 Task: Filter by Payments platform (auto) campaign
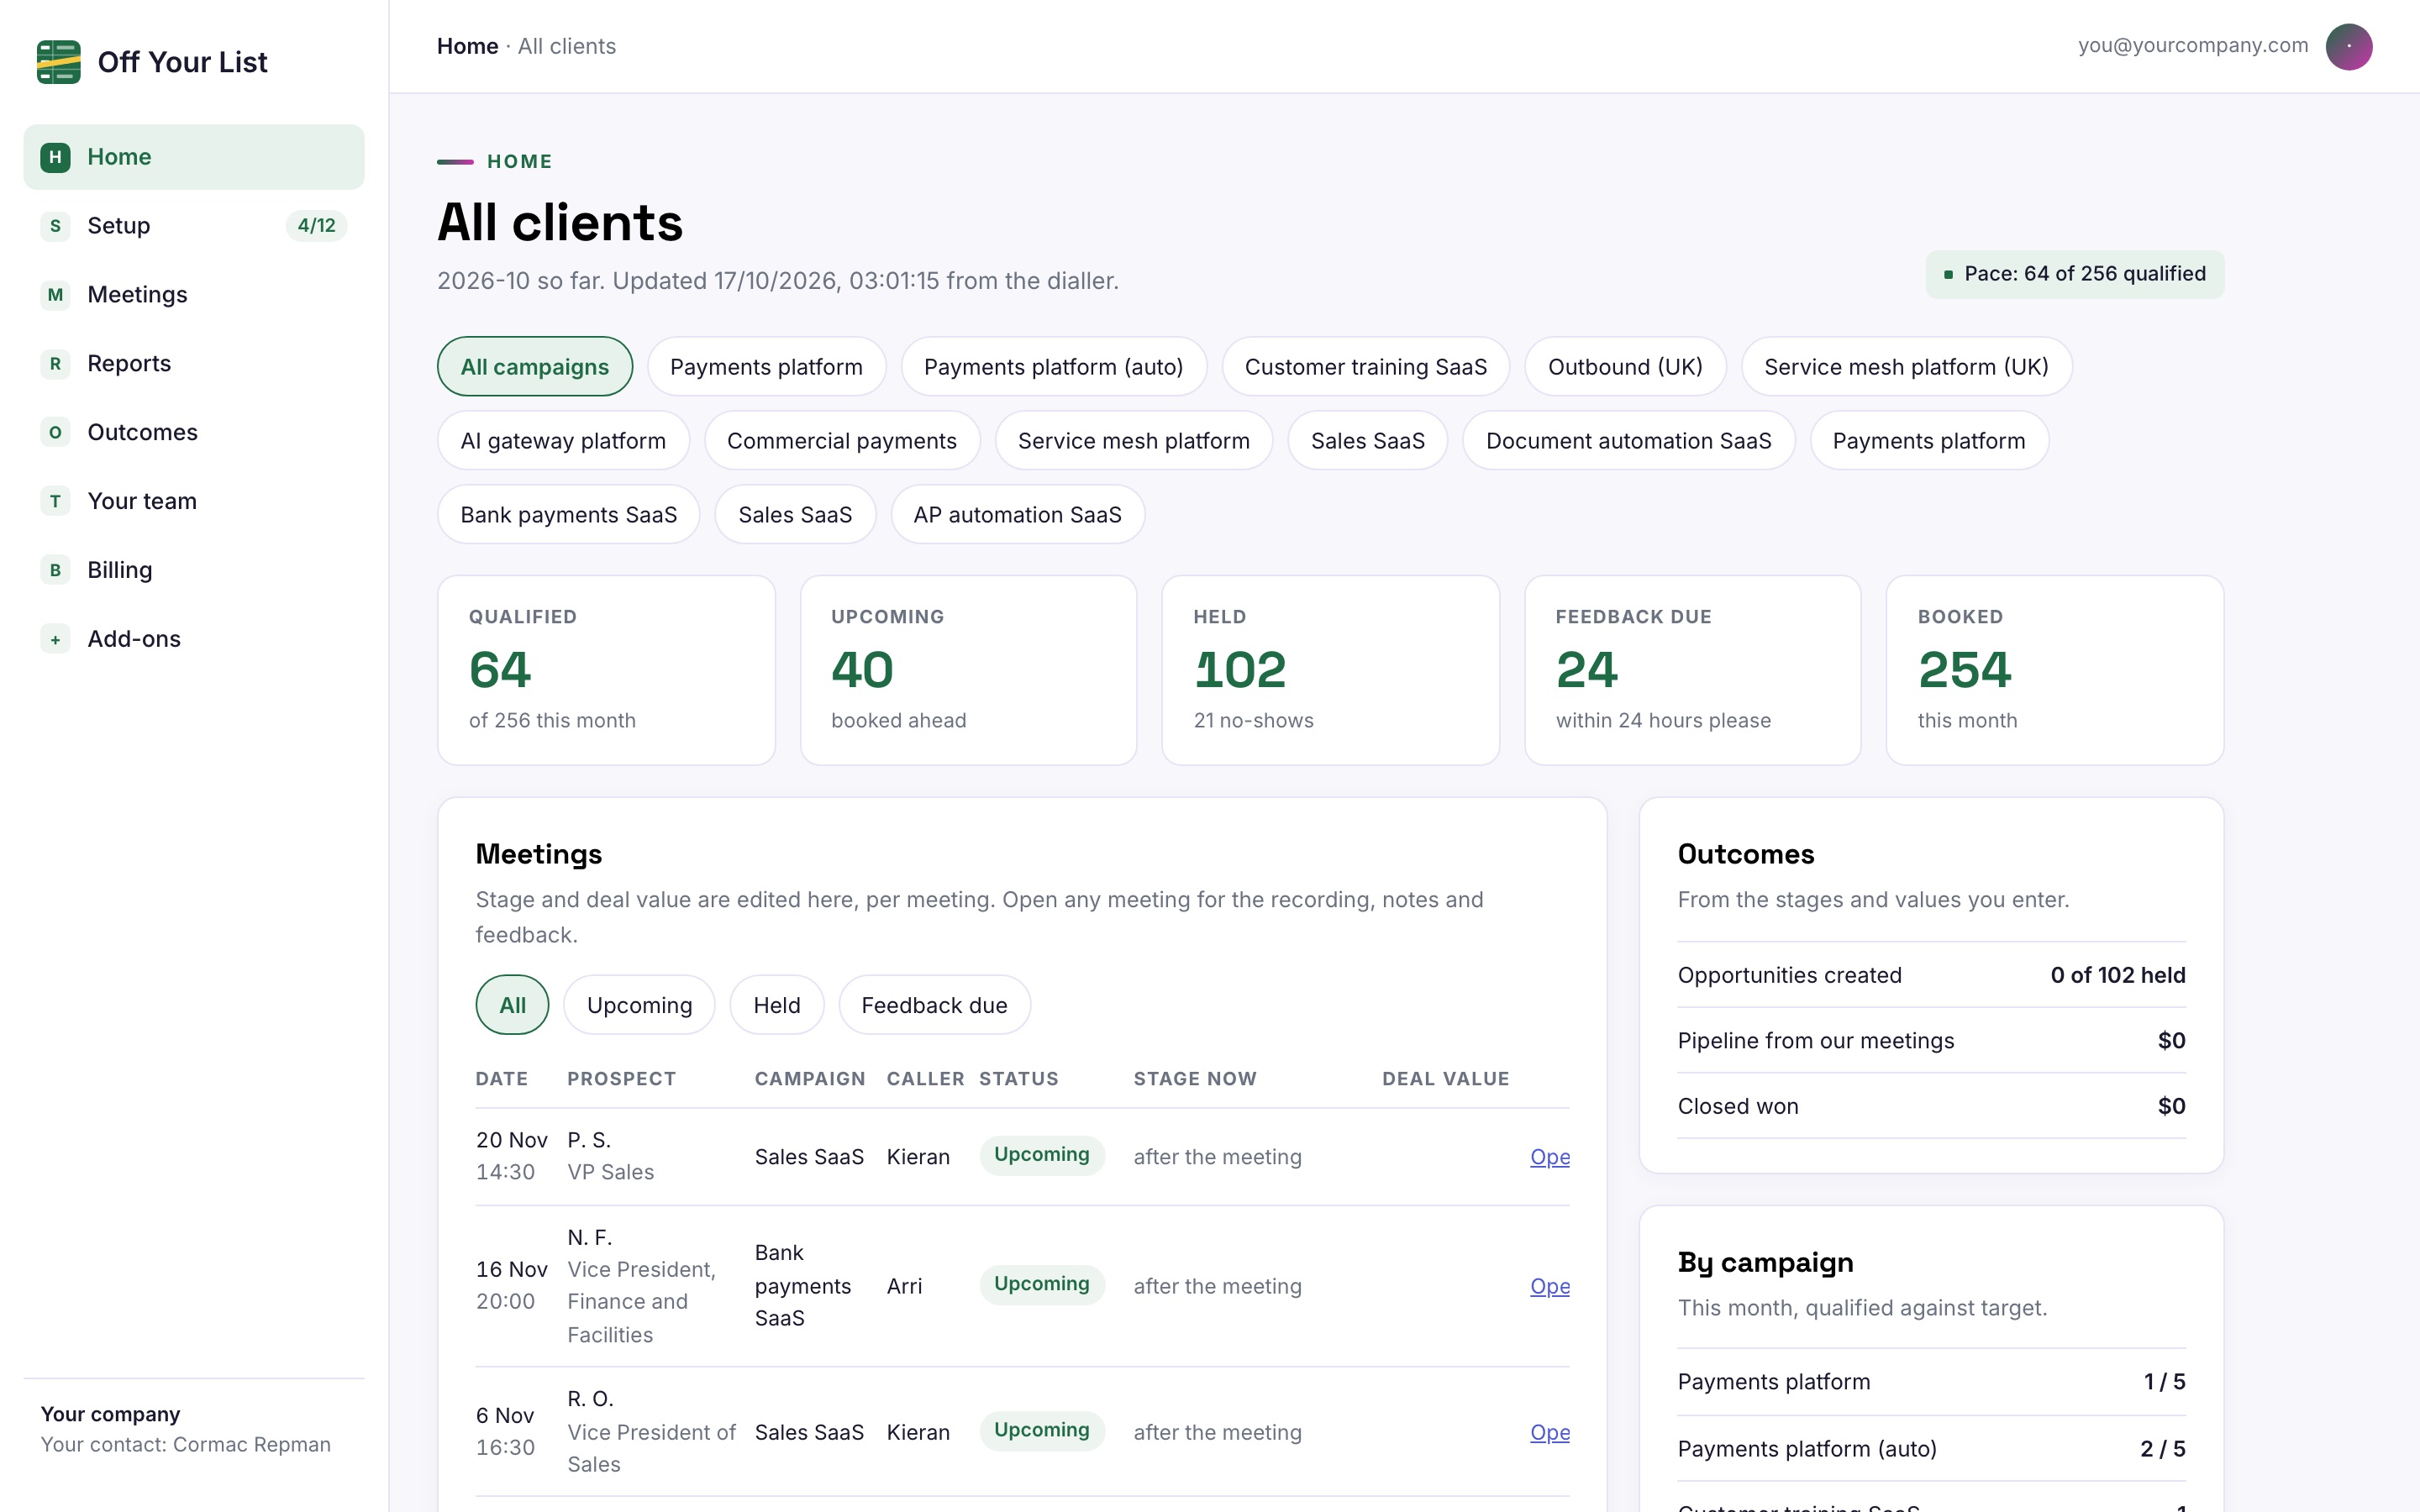(1054, 367)
